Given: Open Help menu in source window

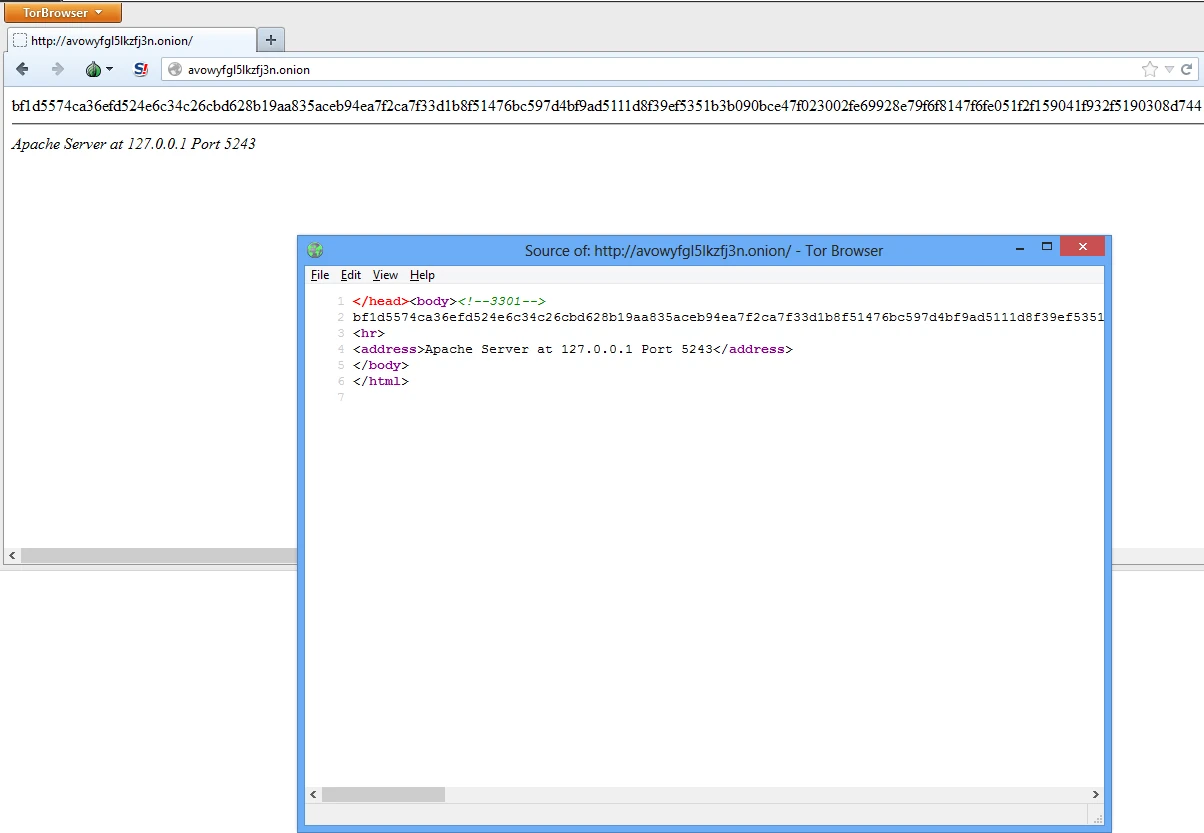Looking at the screenshot, I should coord(422,275).
